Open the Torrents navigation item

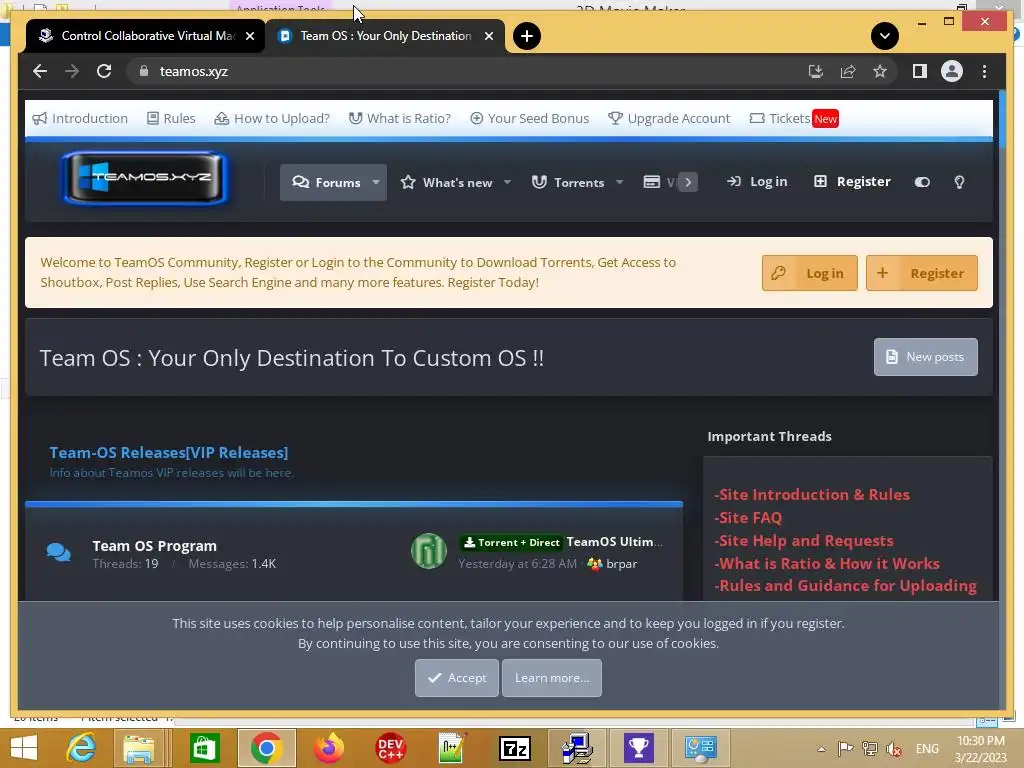click(x=568, y=182)
